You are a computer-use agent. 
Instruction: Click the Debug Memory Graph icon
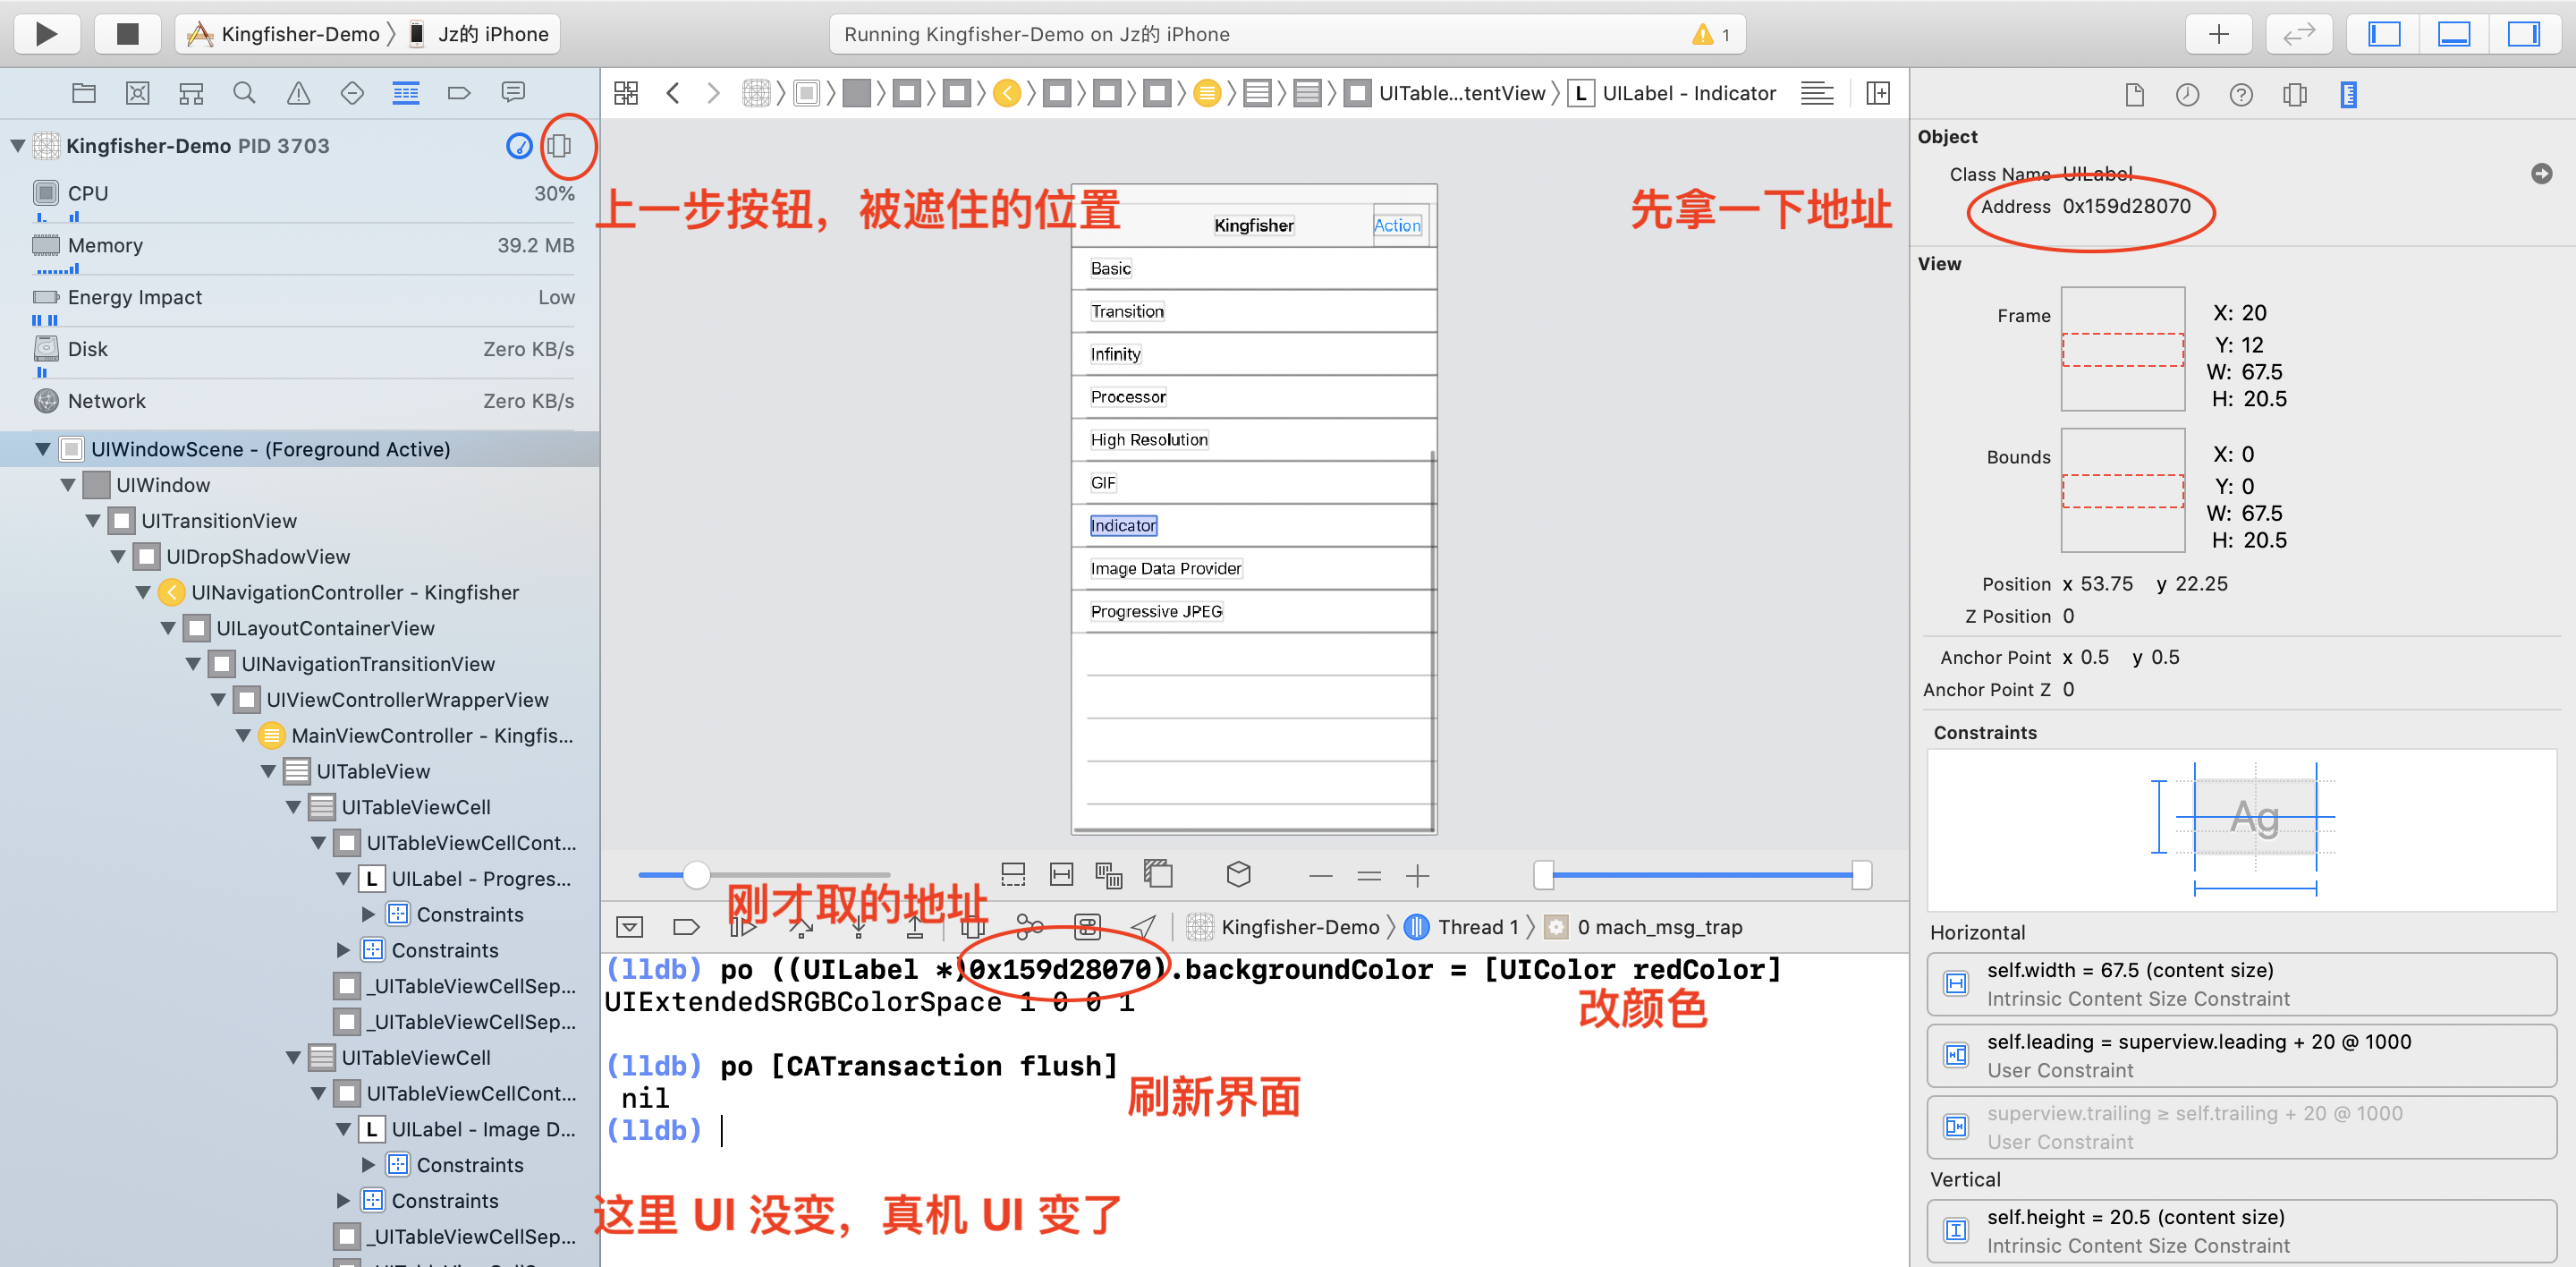point(1029,927)
